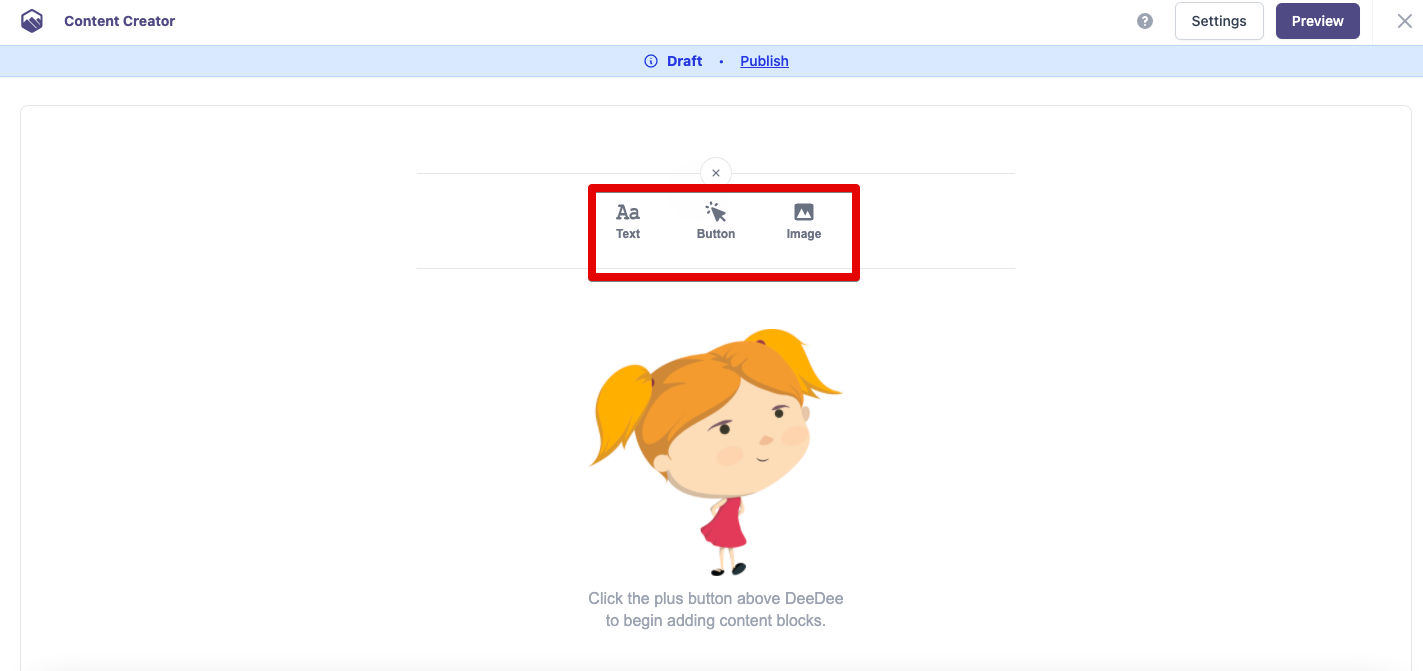Close the Content Creator editor

click(1404, 21)
